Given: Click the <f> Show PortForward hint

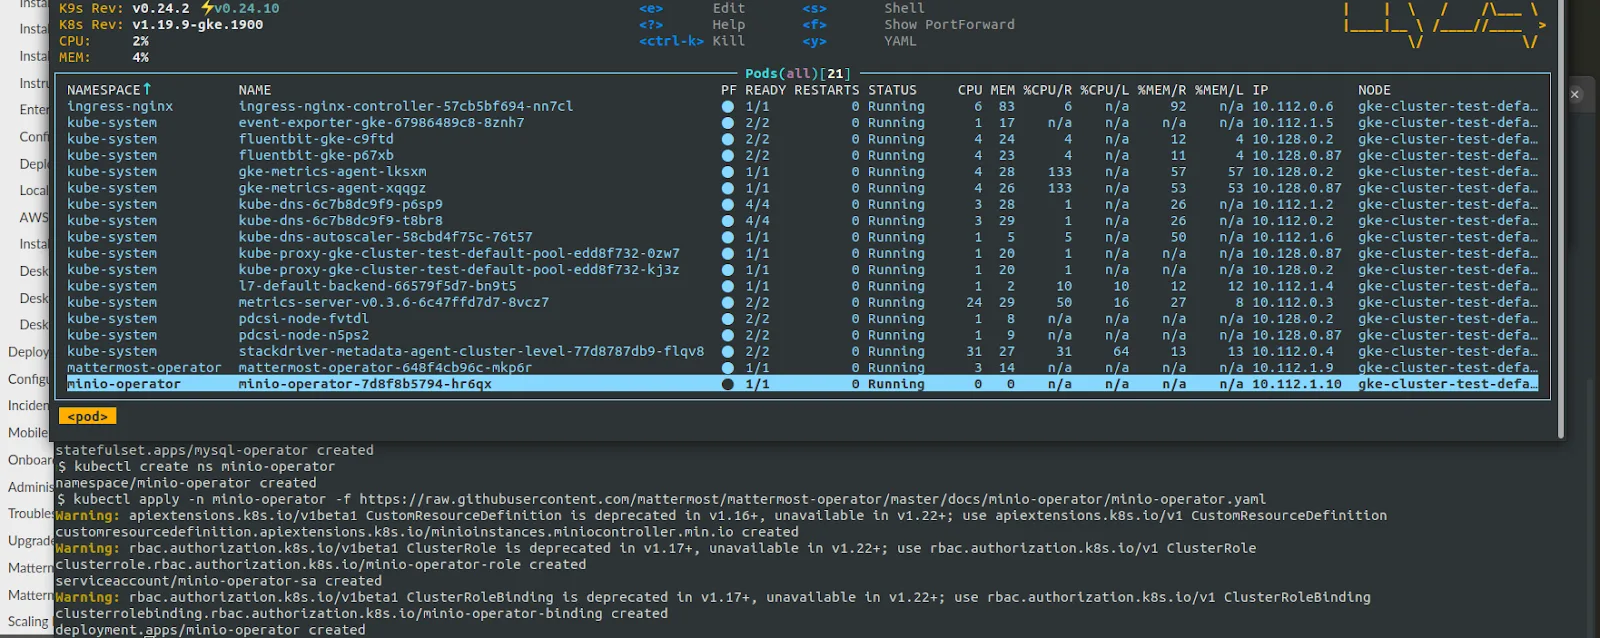Looking at the screenshot, I should pyautogui.click(x=908, y=24).
